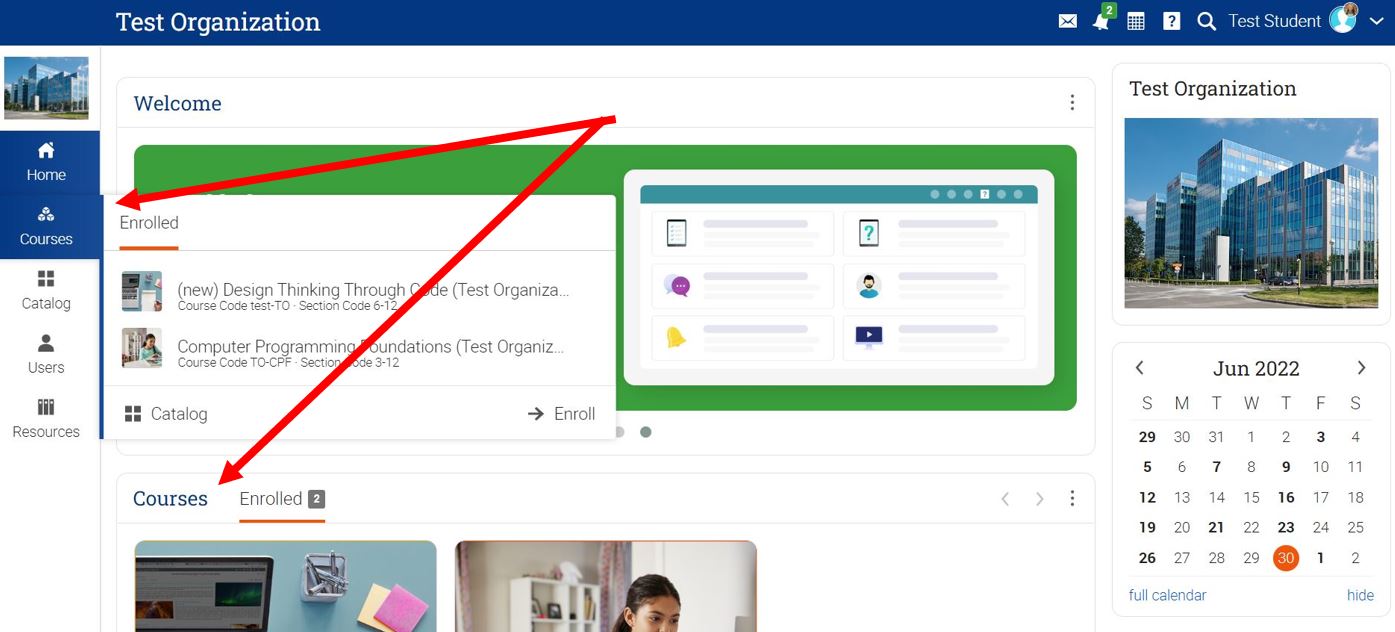This screenshot has height=632, width=1395.
Task: Click the help question mark icon
Action: tap(1171, 21)
